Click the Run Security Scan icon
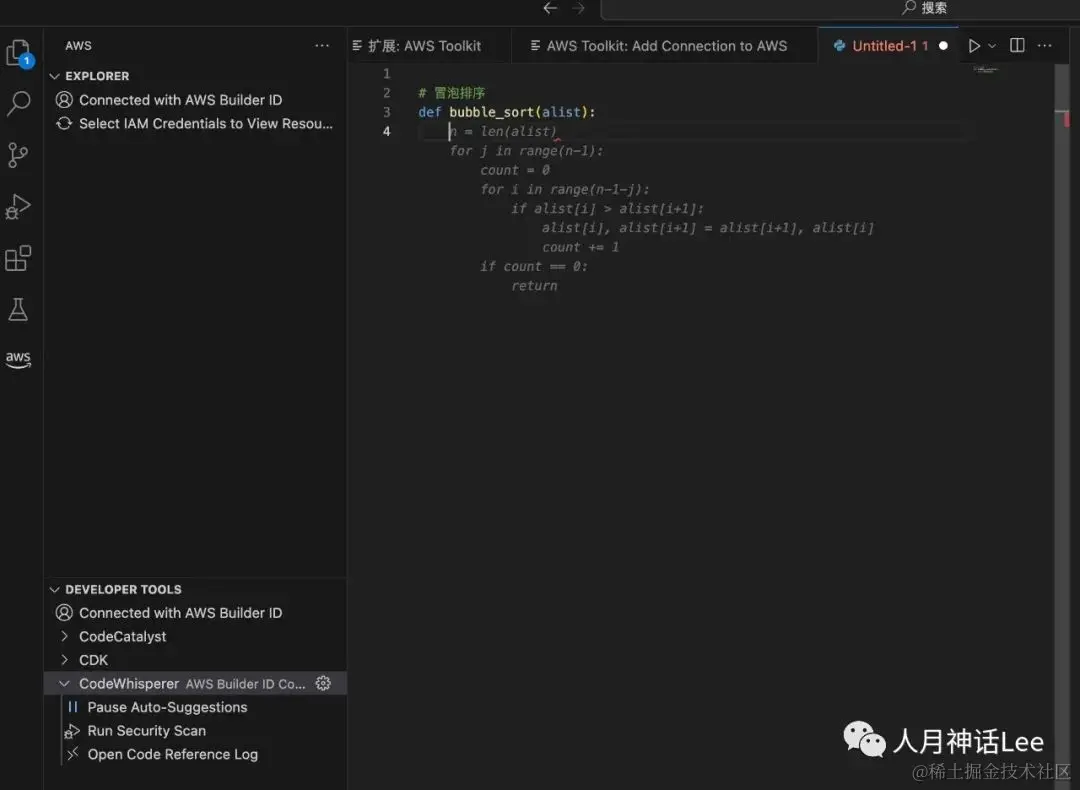The width and height of the screenshot is (1080, 790). click(x=72, y=731)
